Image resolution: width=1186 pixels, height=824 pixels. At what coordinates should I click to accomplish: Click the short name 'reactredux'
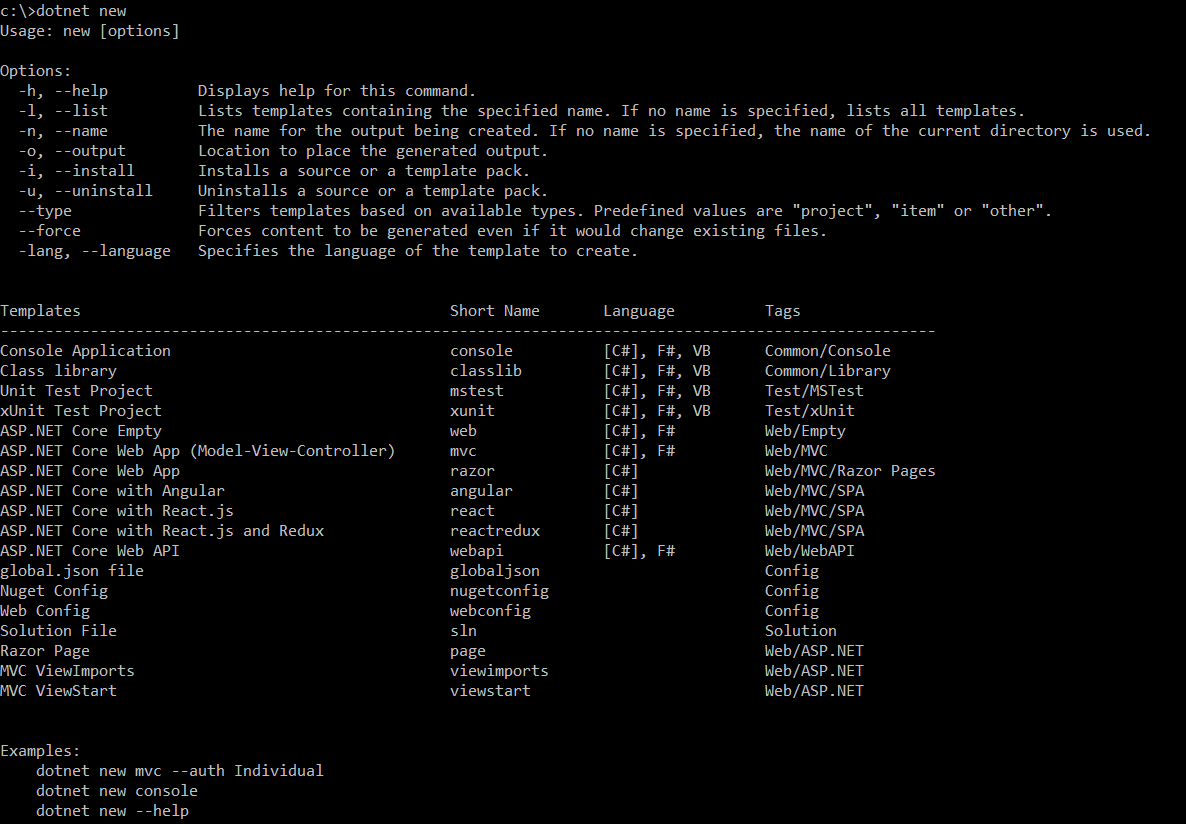(x=495, y=531)
